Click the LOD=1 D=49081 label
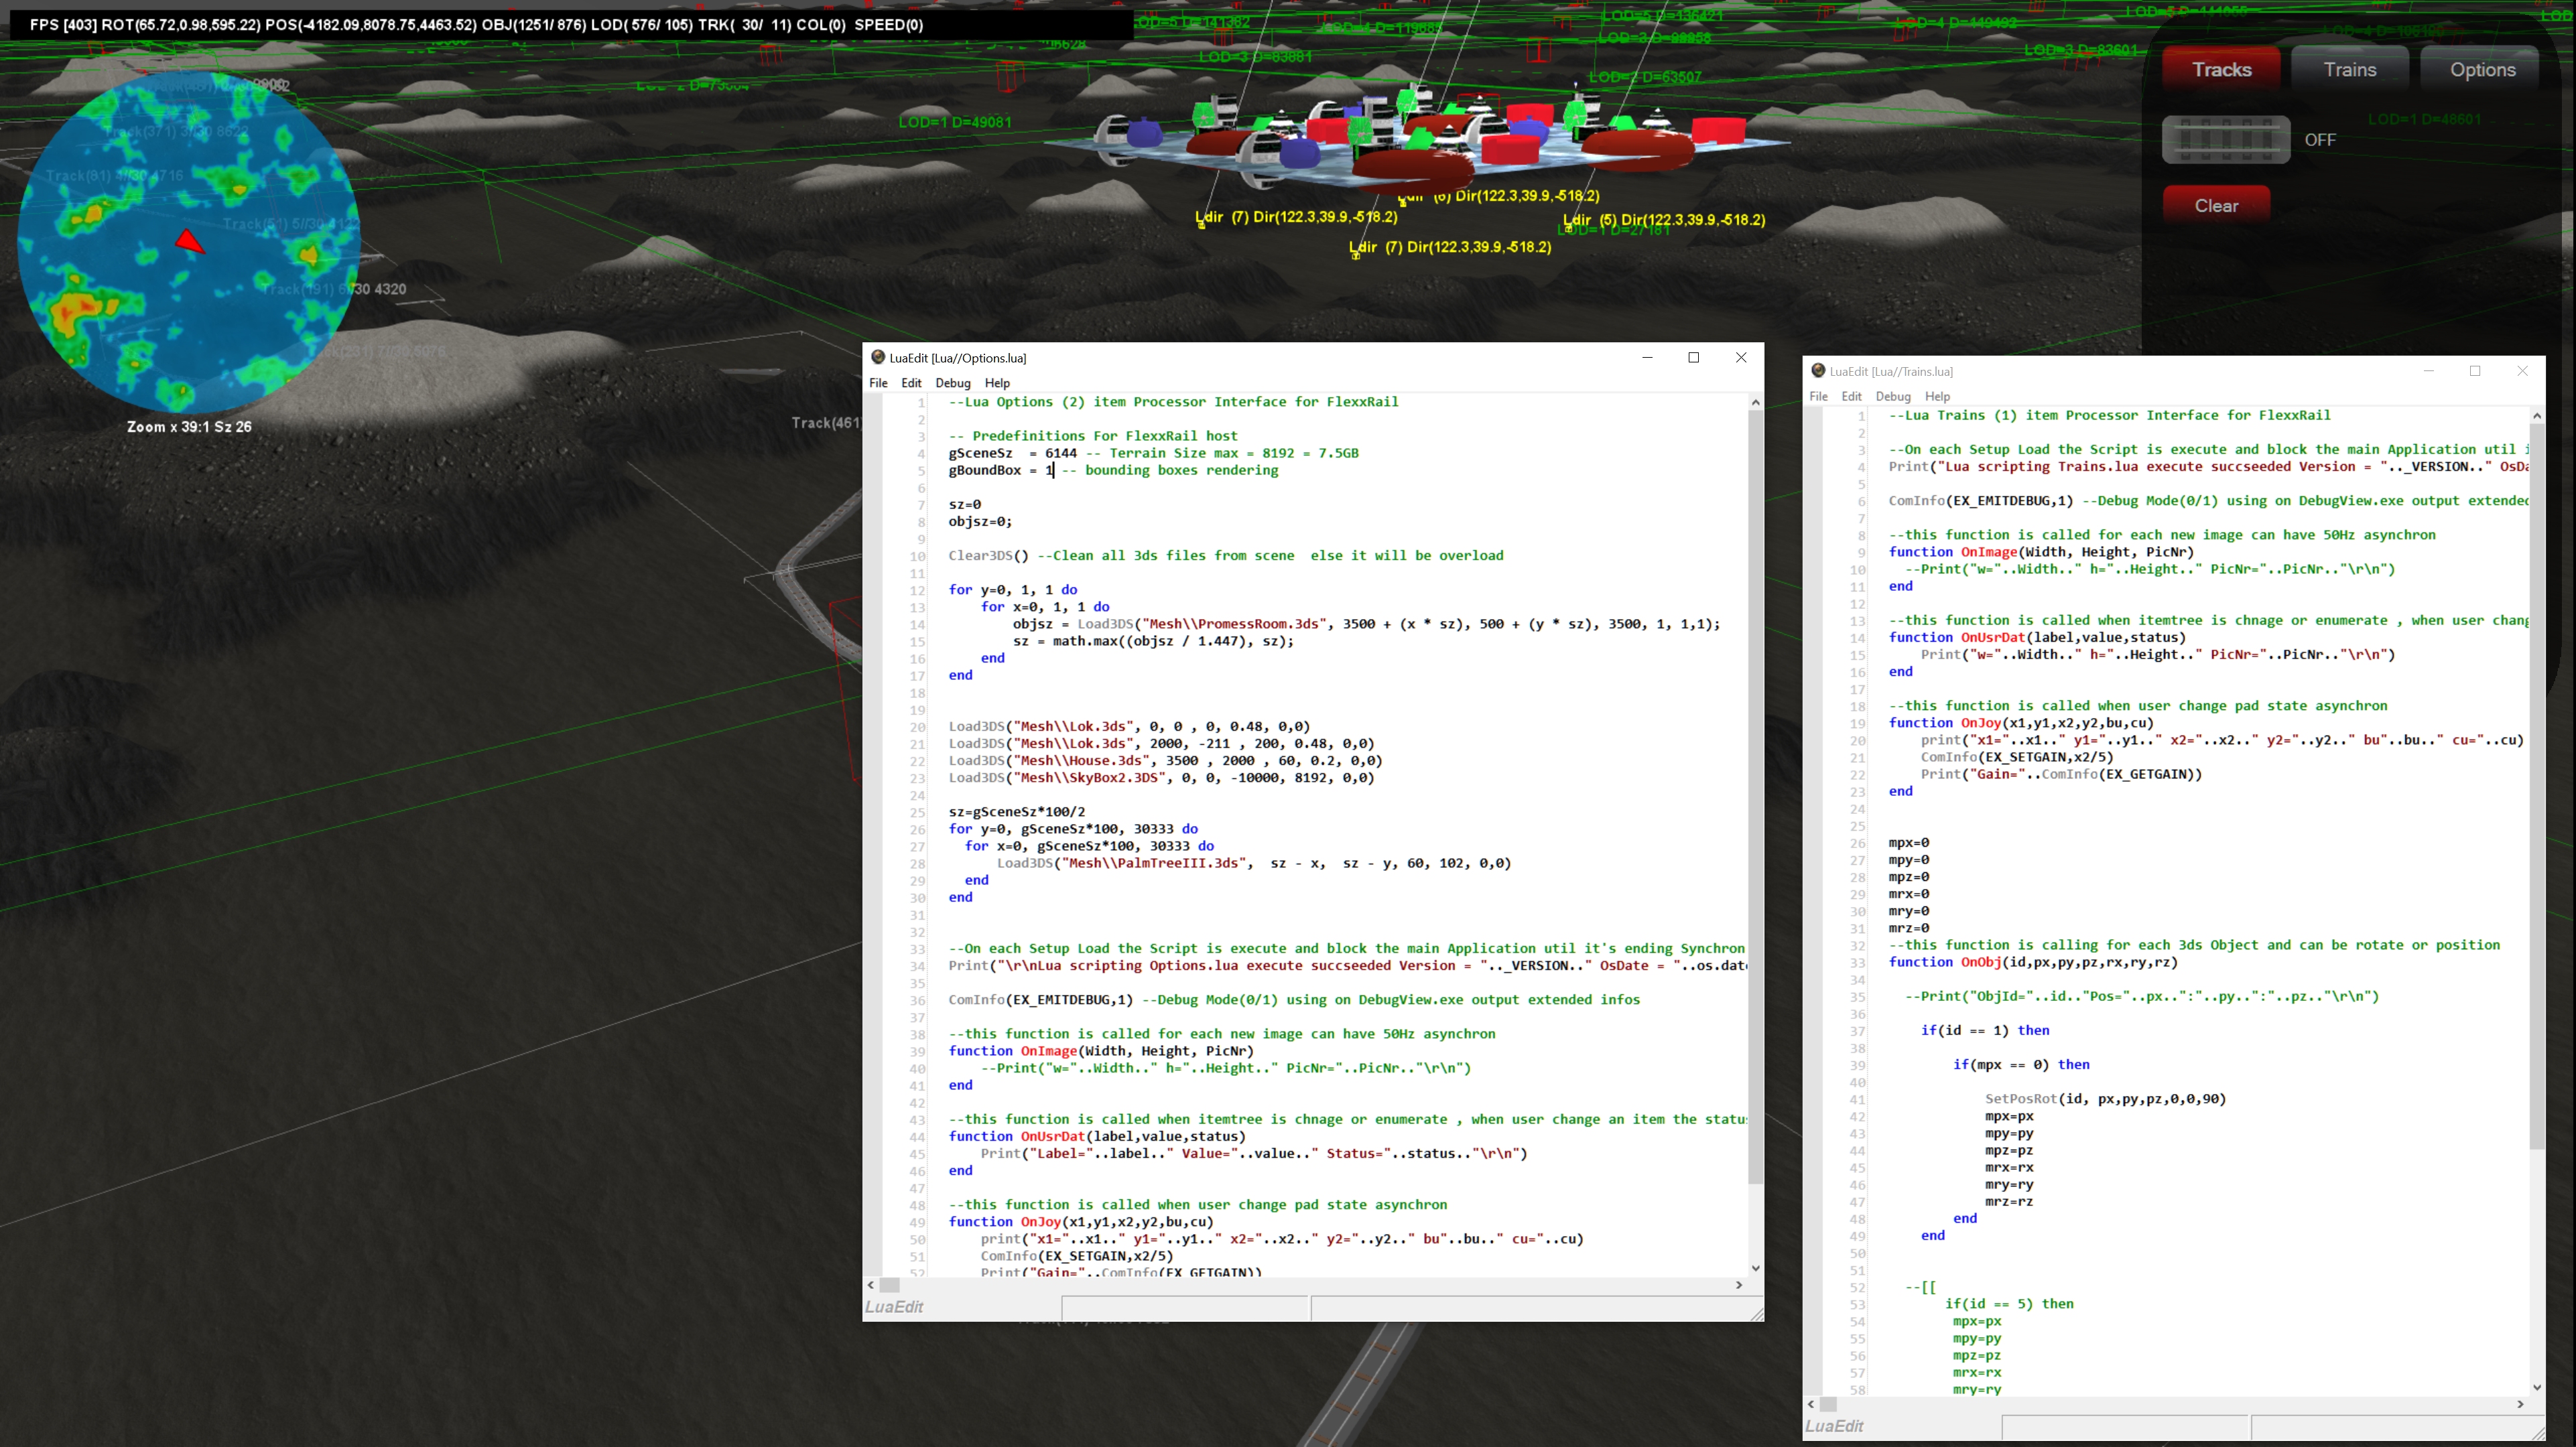Image resolution: width=2576 pixels, height=1447 pixels. [955, 122]
